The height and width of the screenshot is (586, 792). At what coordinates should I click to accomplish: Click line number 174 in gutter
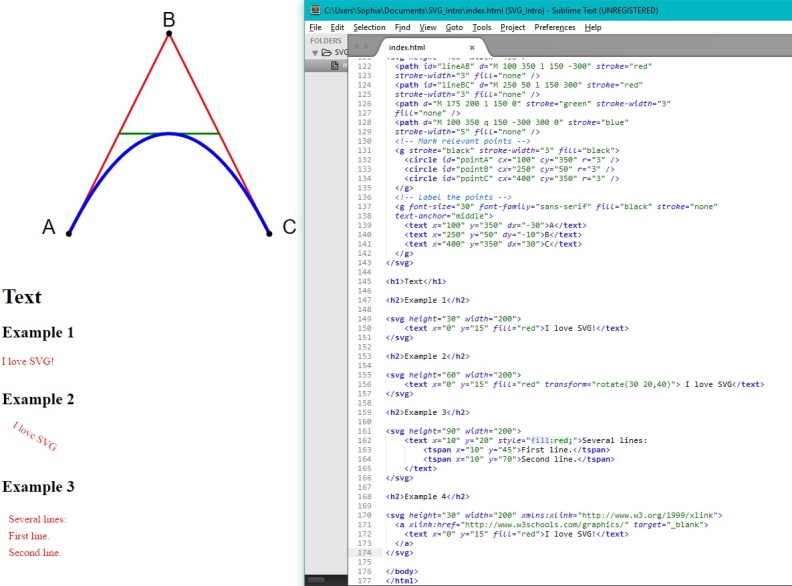364,553
